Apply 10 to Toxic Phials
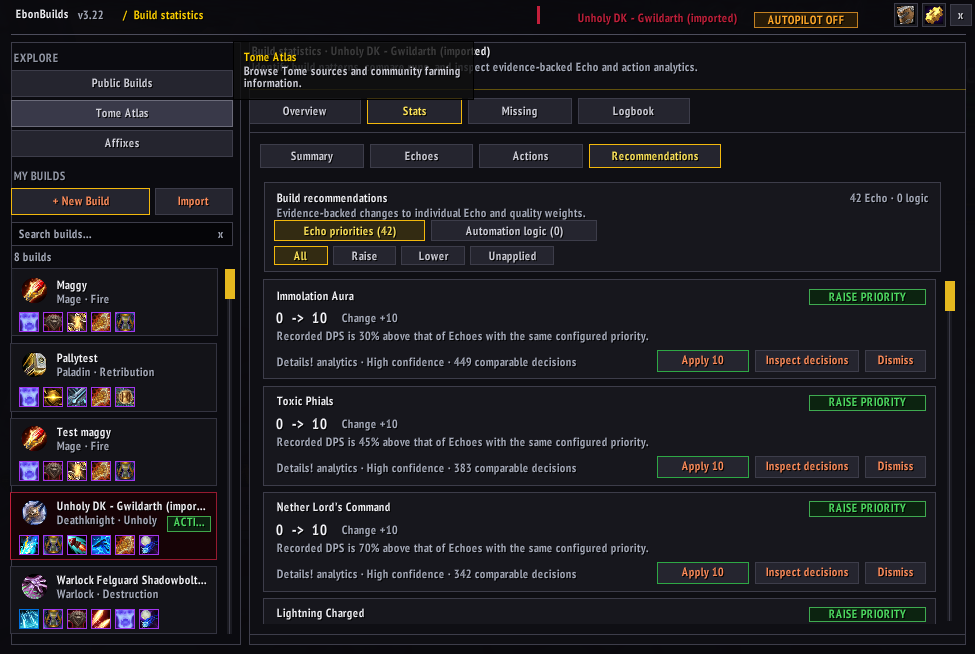The image size is (975, 654). tap(703, 467)
